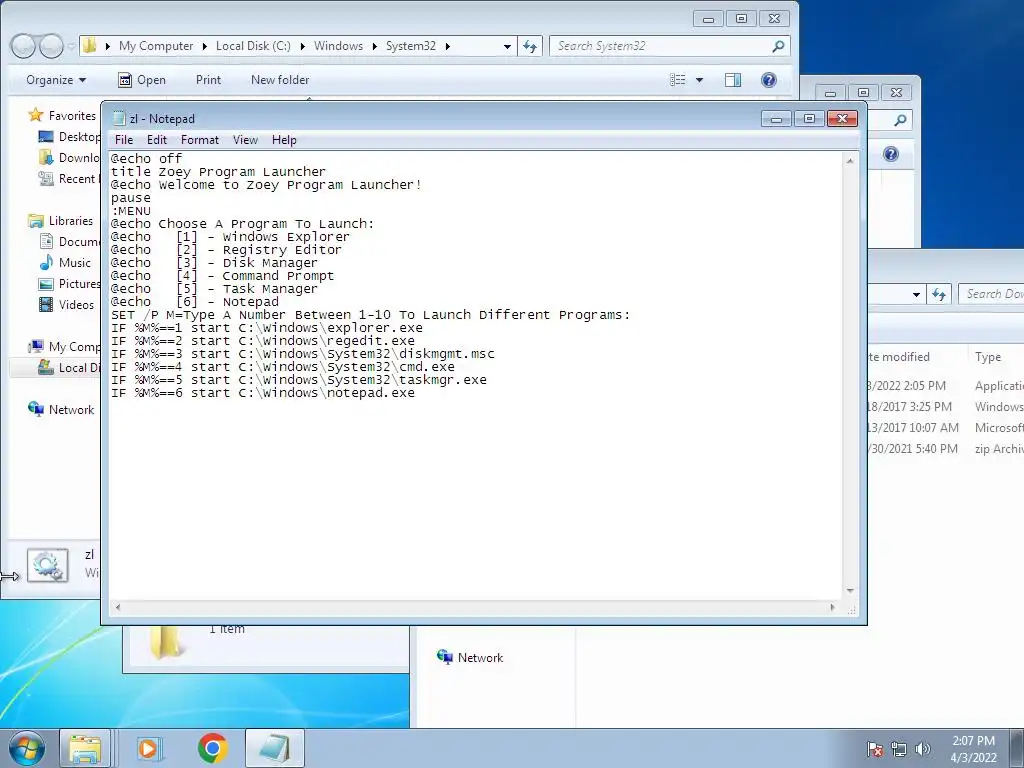Expand the breadcrumb arrow after Windows
Image resolution: width=1024 pixels, height=768 pixels.
(x=374, y=46)
